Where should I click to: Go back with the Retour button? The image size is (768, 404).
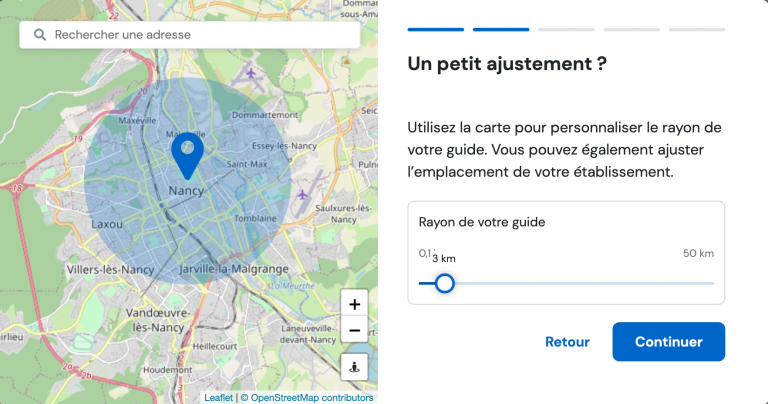coord(567,342)
